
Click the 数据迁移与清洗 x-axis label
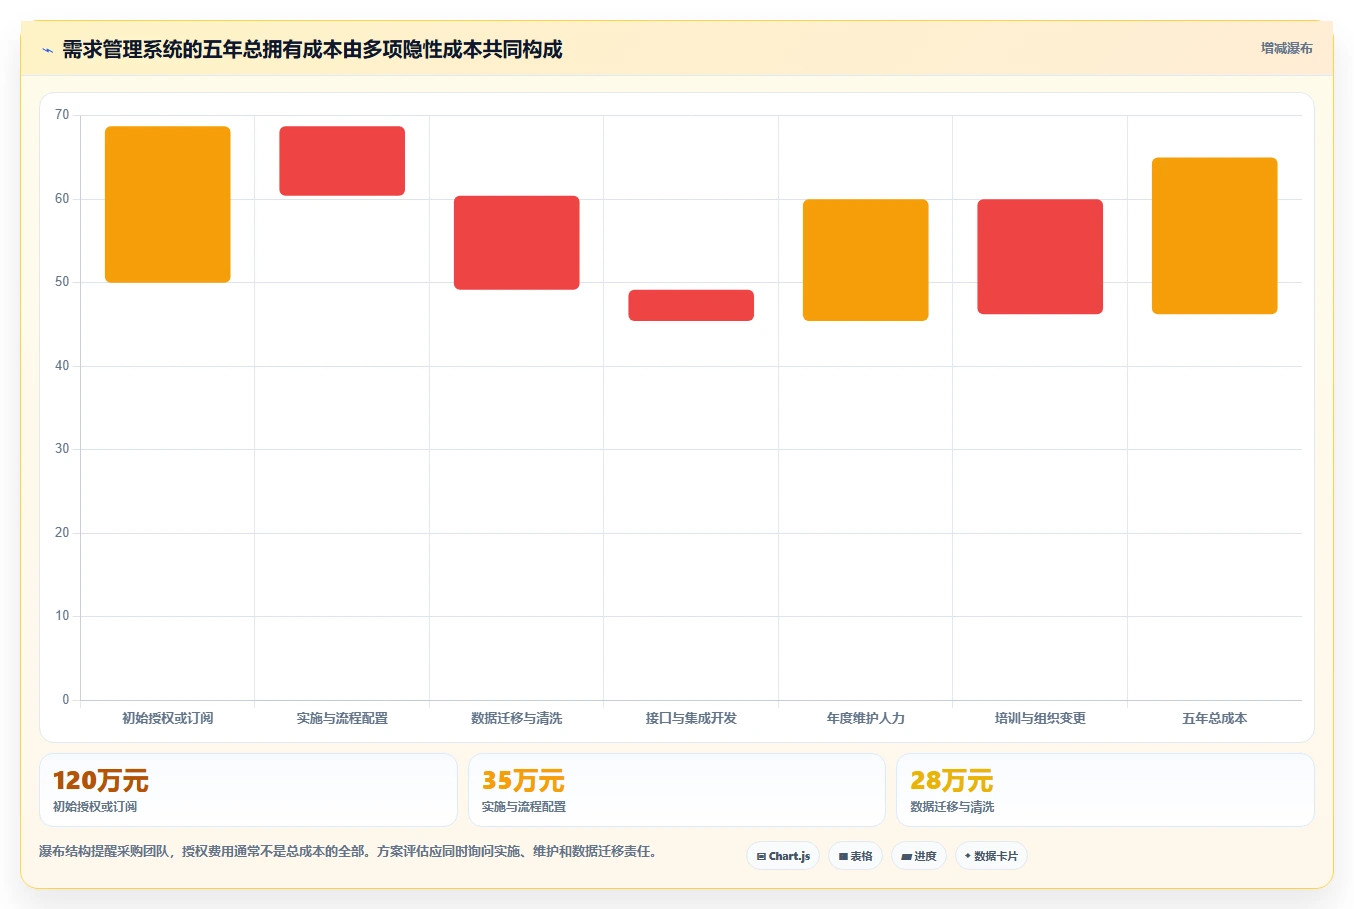click(517, 718)
